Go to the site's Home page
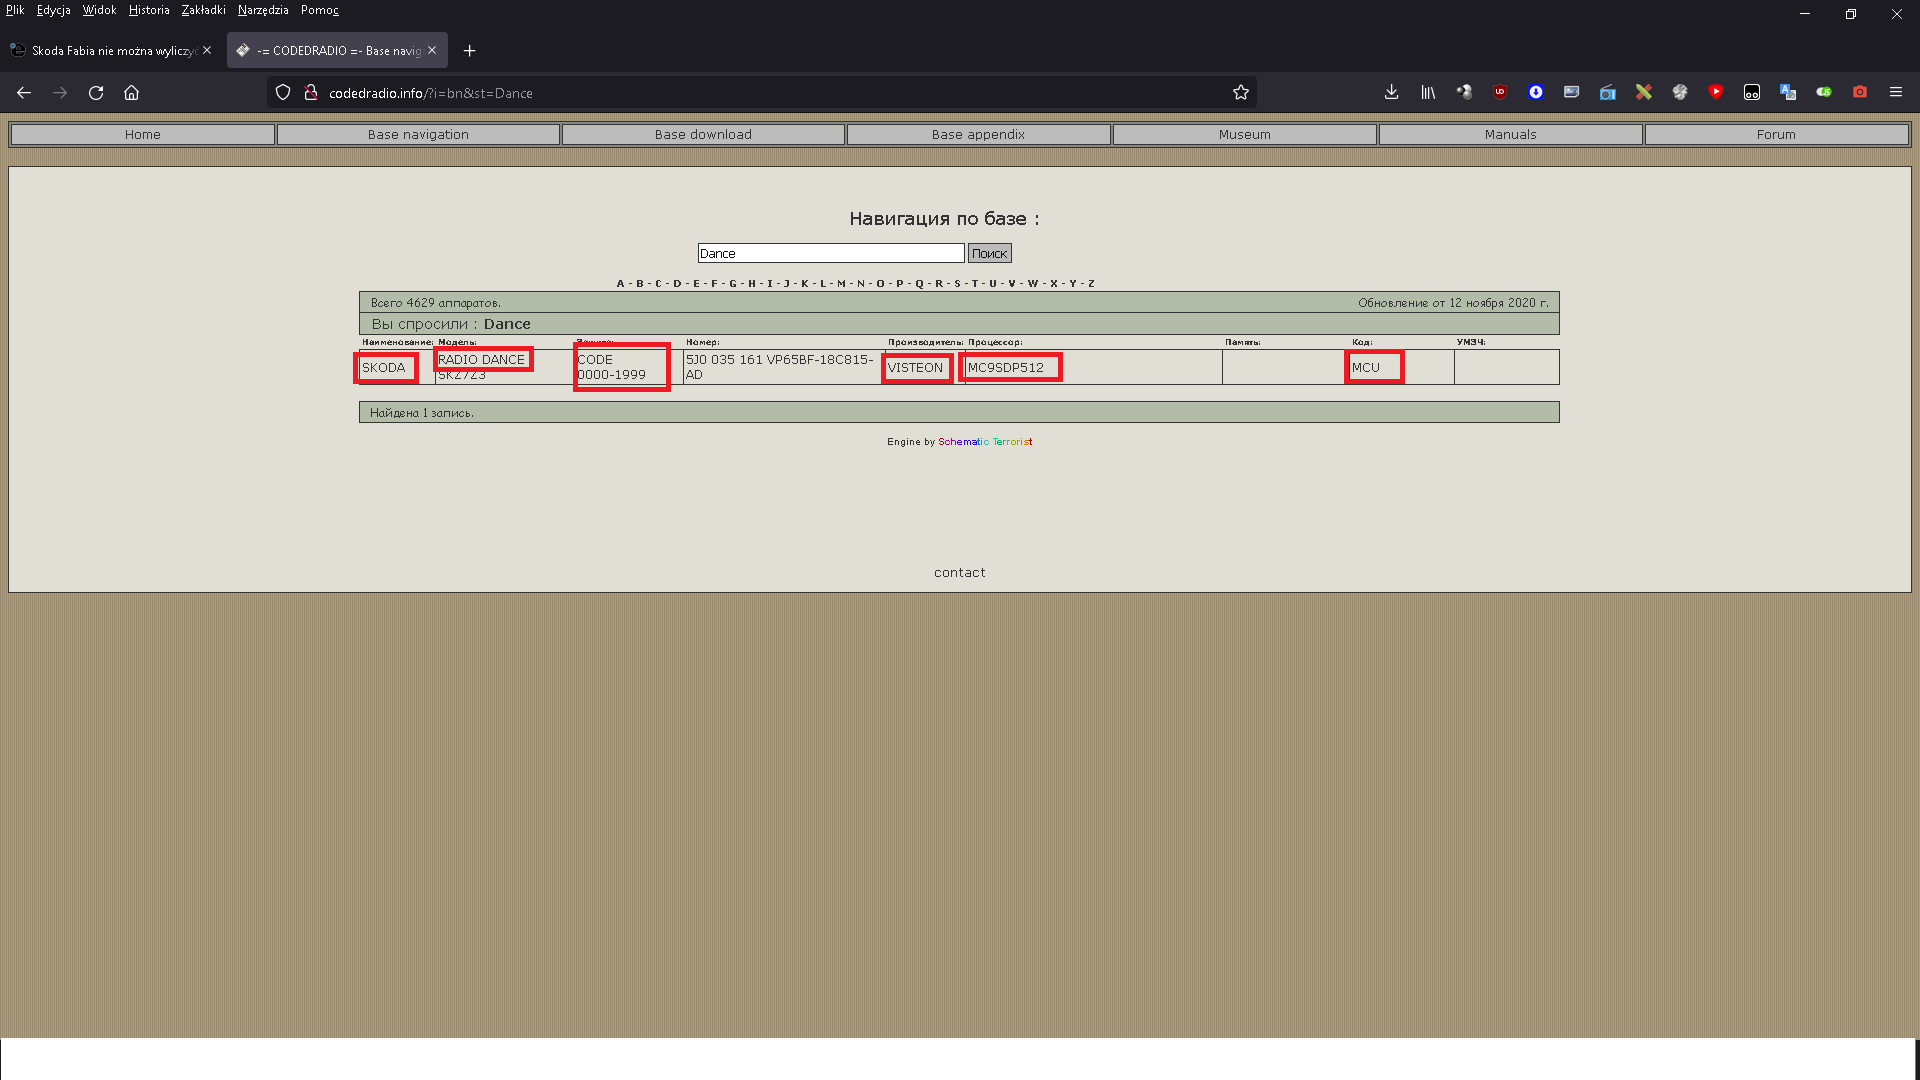This screenshot has height=1080, width=1920. tap(143, 134)
